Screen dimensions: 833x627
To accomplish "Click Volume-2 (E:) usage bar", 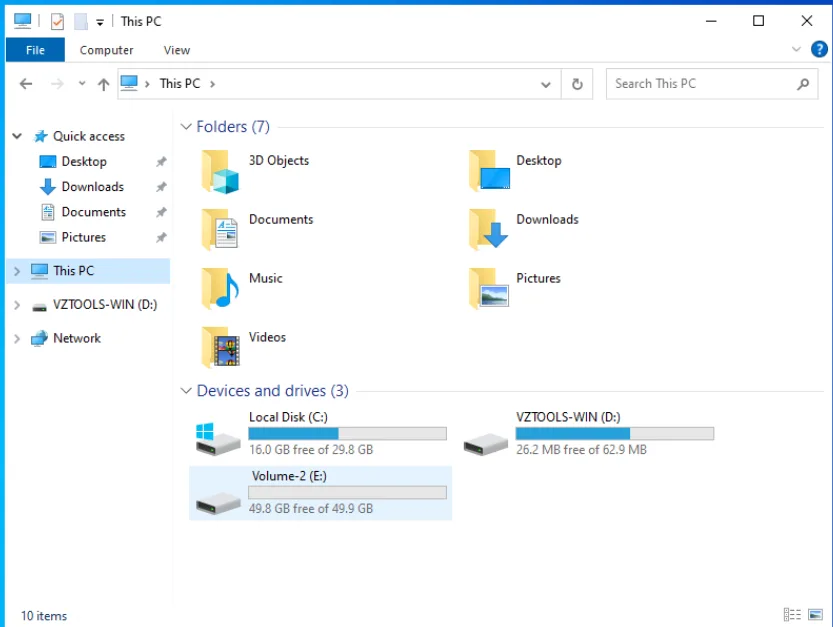I will (347, 493).
